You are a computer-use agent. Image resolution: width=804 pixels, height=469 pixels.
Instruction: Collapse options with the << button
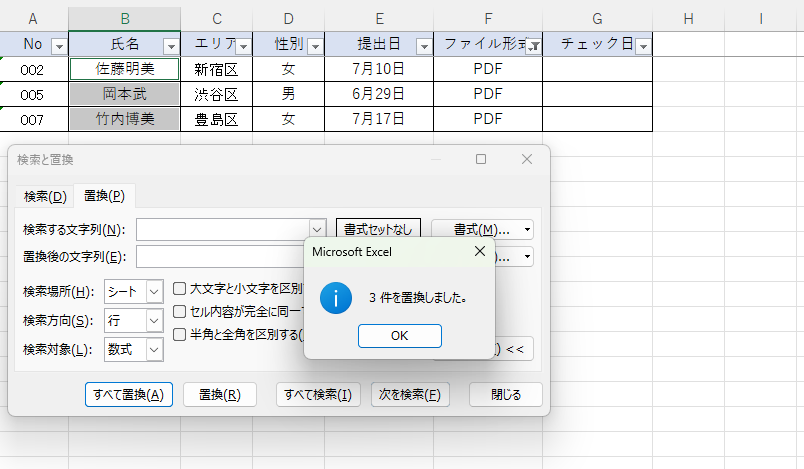tap(514, 349)
